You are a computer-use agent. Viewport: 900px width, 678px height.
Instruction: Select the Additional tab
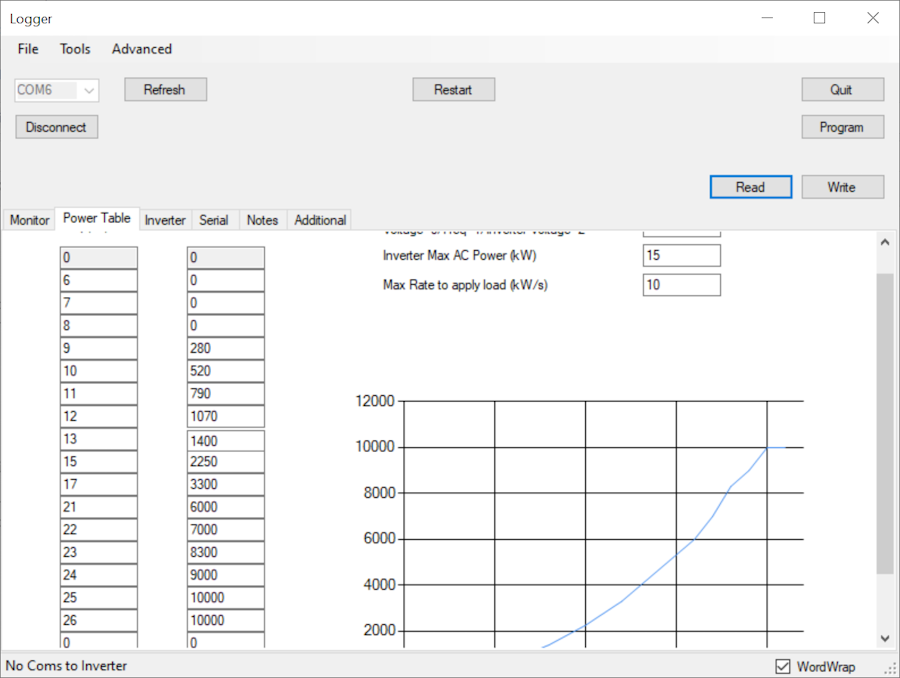[320, 220]
